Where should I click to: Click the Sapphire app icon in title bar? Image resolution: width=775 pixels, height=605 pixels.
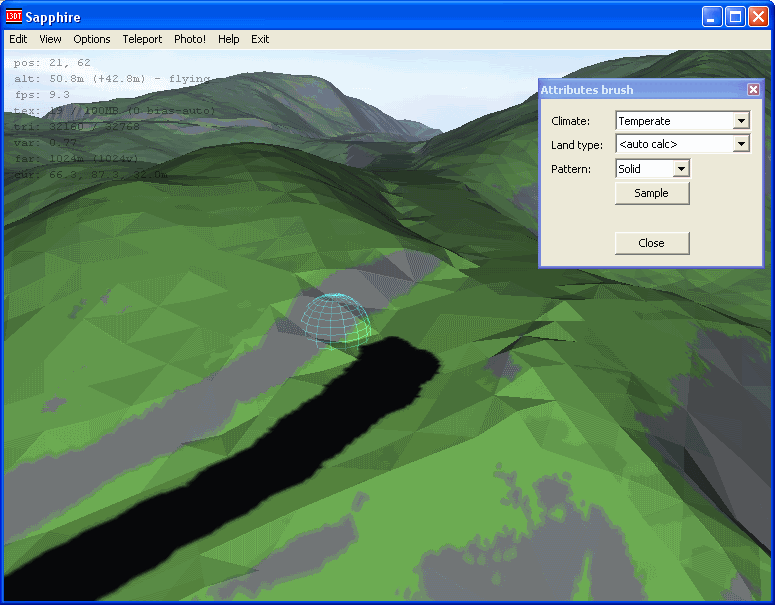pos(14,17)
